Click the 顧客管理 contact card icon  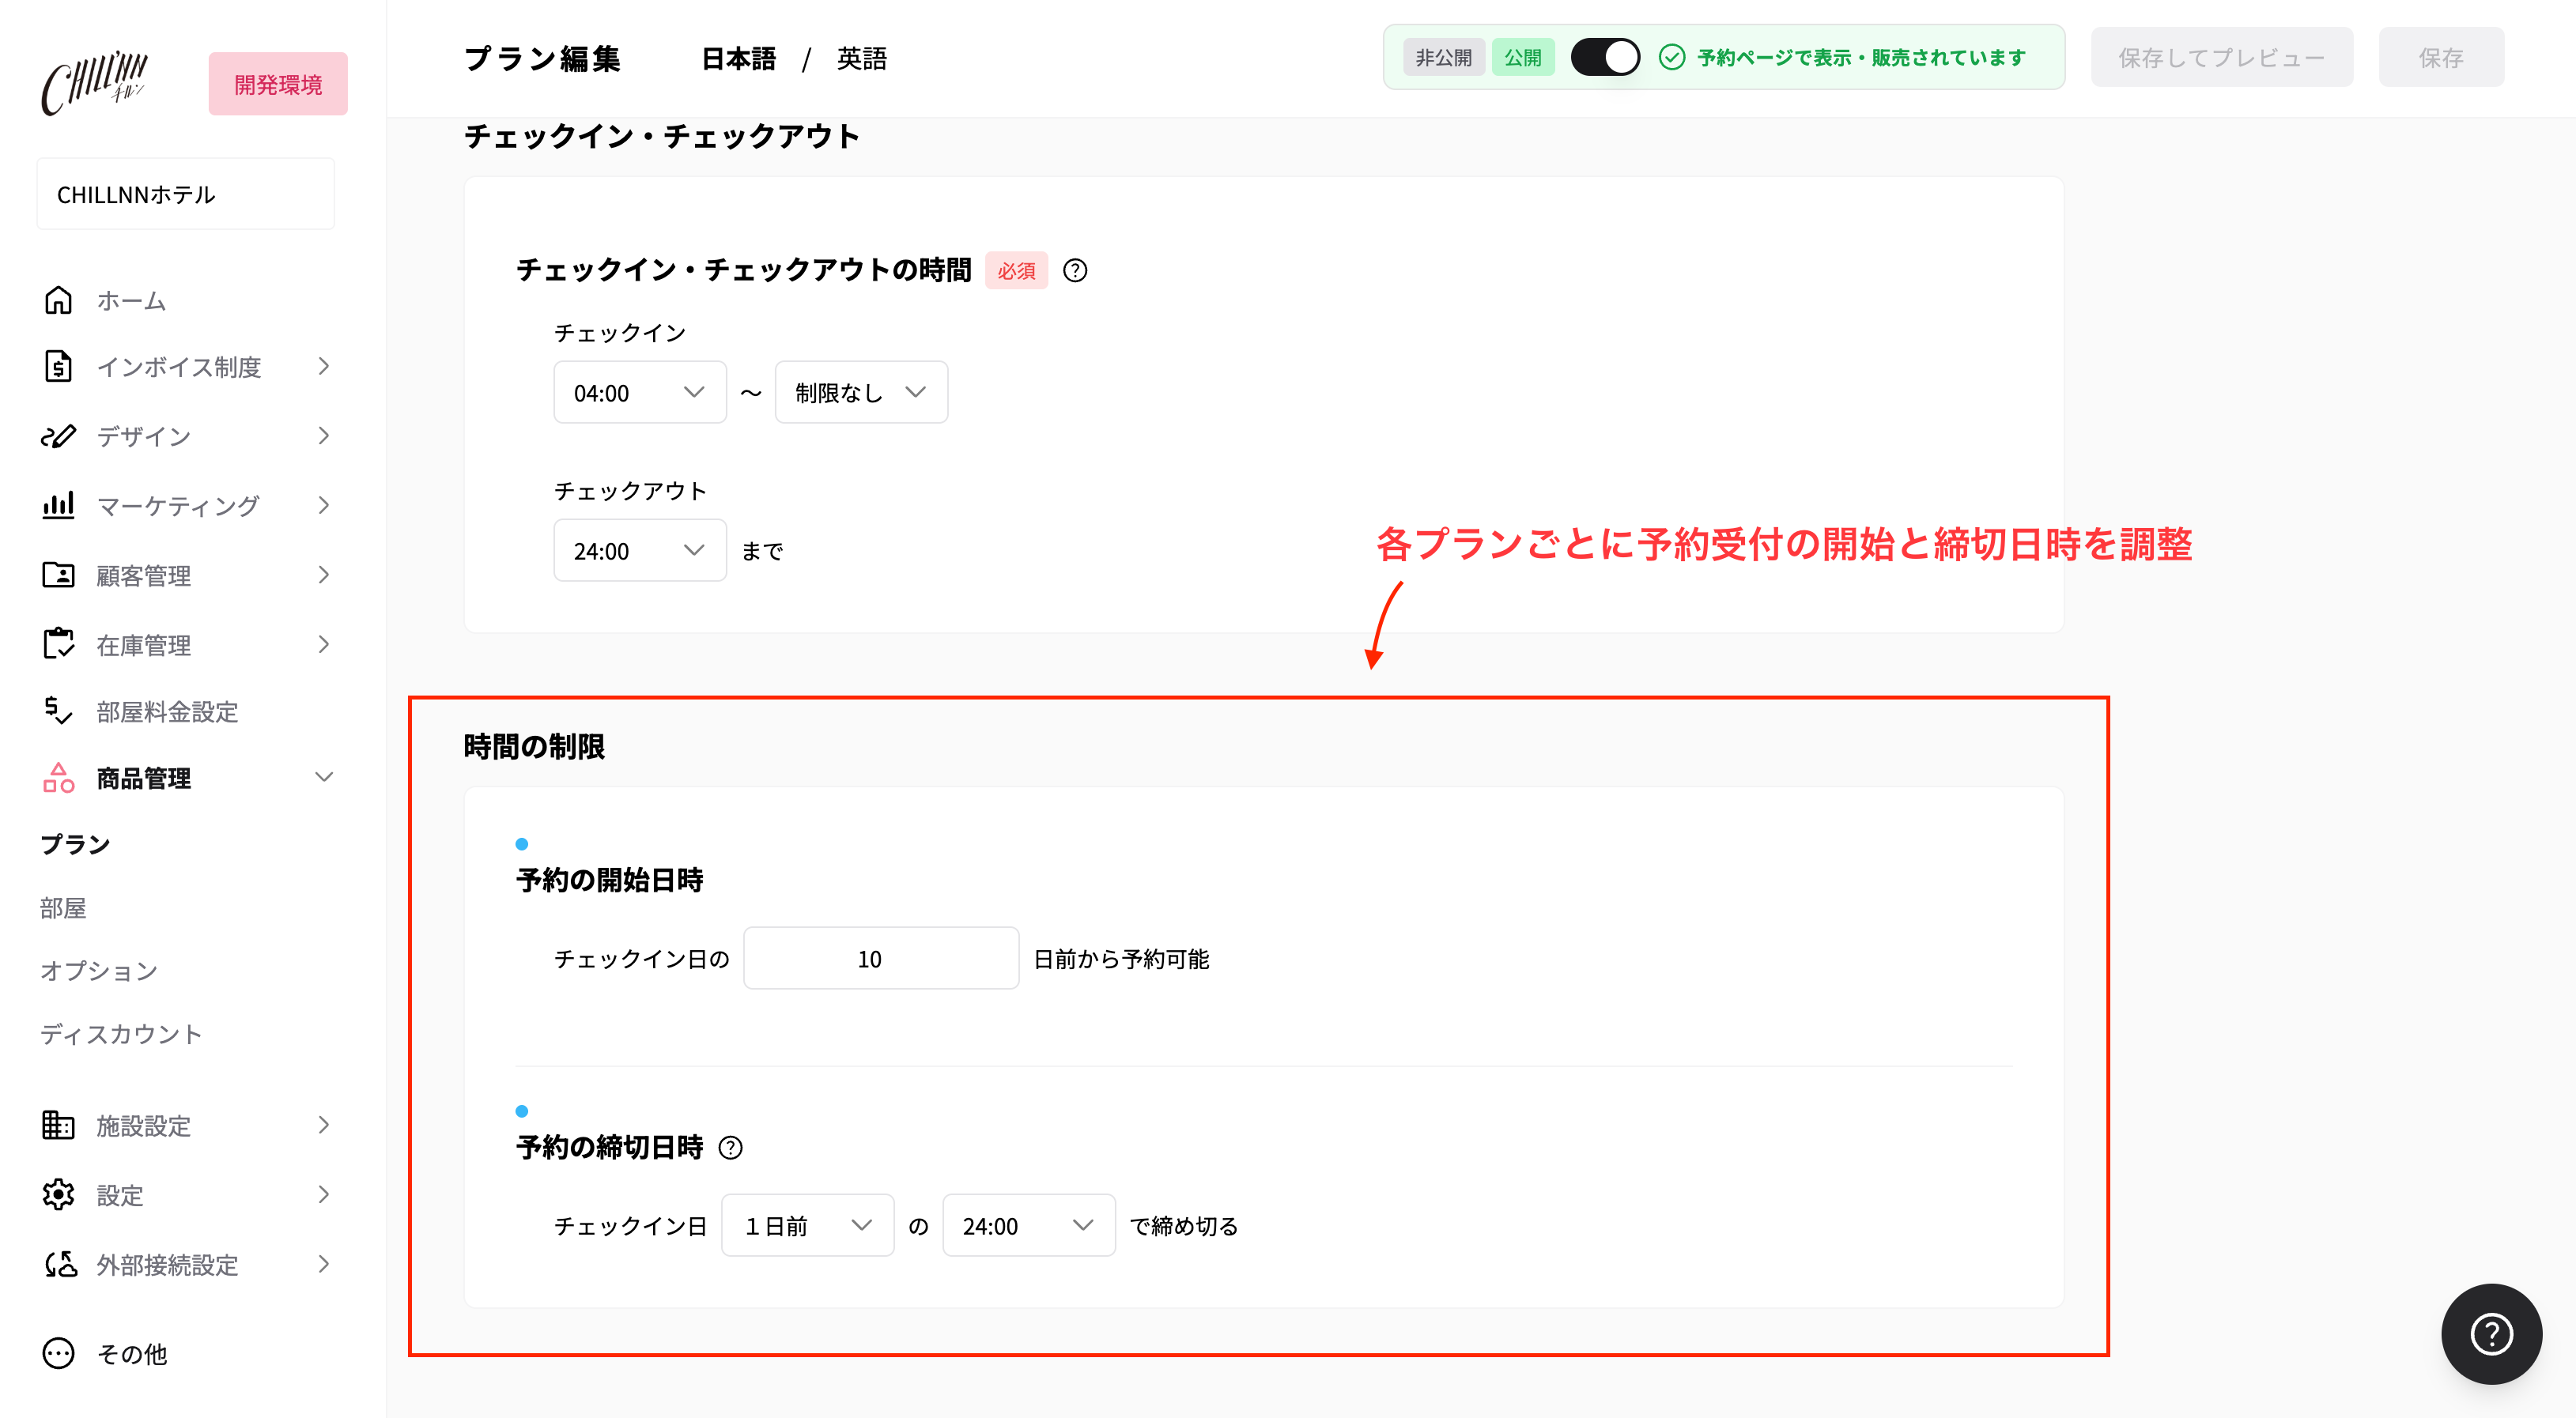click(x=58, y=575)
